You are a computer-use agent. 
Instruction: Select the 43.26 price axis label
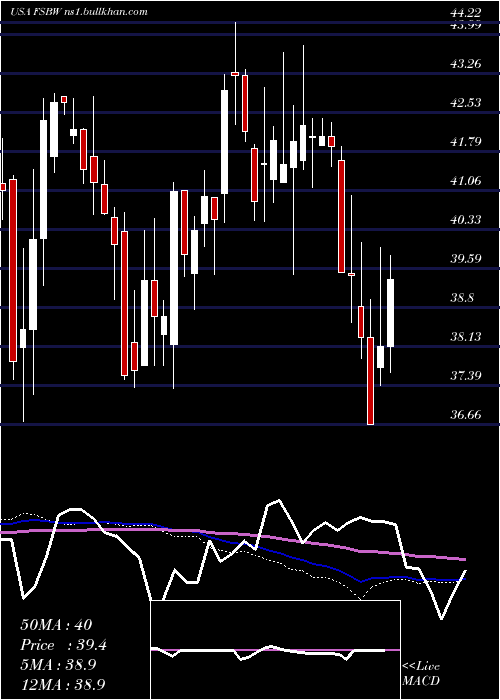coord(466,64)
